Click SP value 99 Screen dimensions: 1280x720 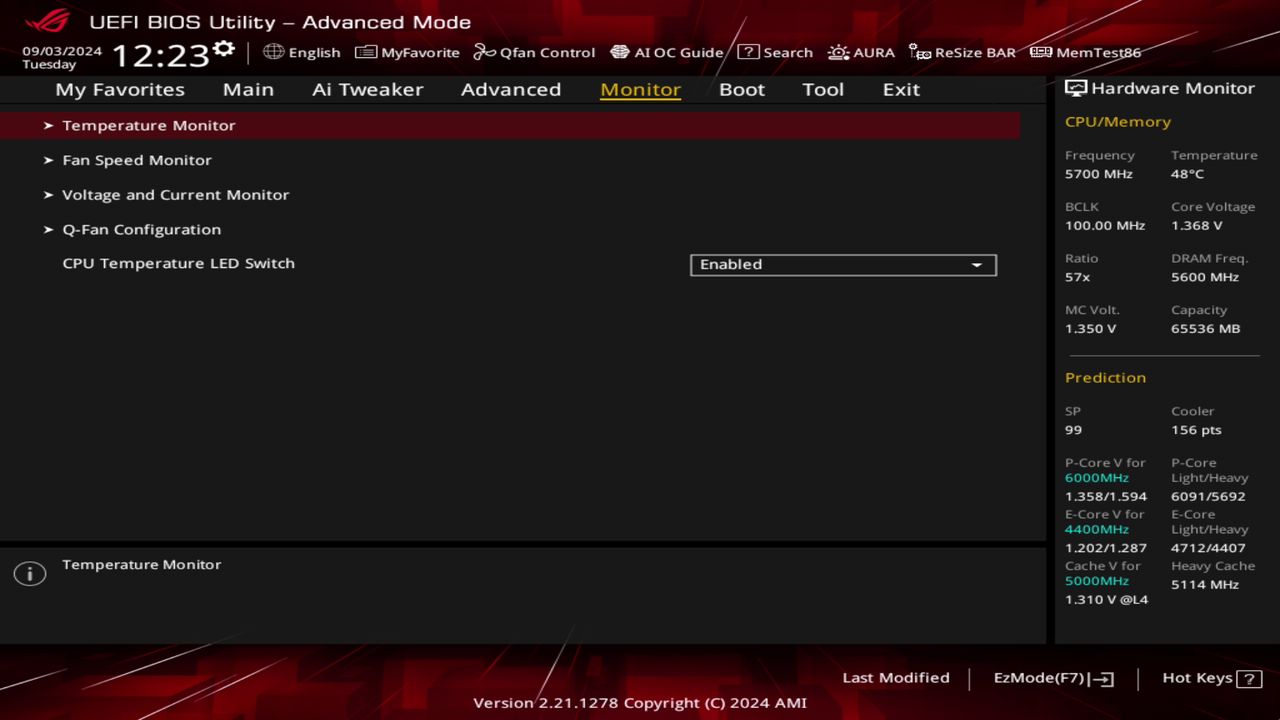(x=1073, y=430)
